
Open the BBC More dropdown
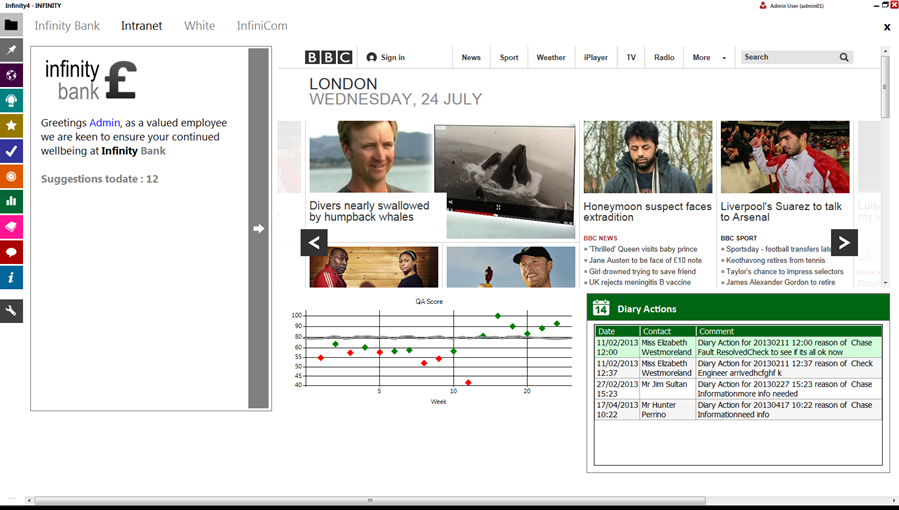(709, 57)
